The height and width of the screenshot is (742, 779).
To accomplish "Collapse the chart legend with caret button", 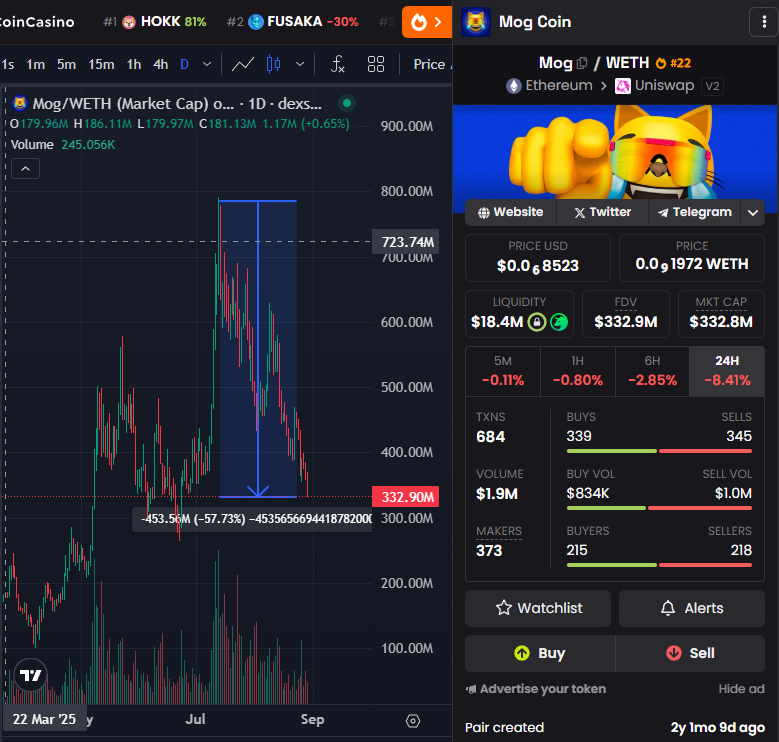I will click(x=25, y=169).
